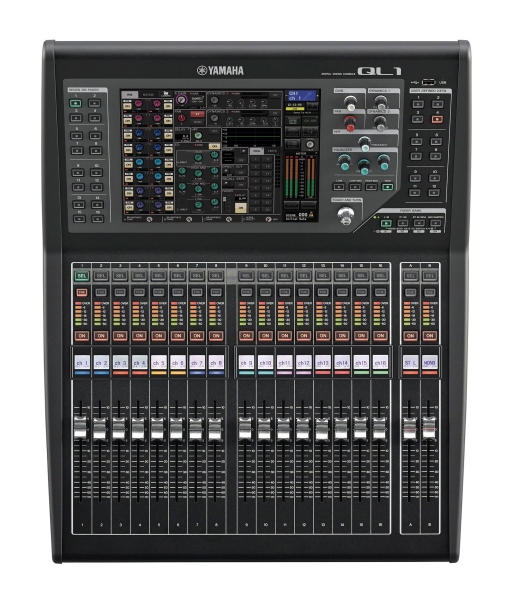Select the ST L strip SEL key
The width and height of the screenshot is (512, 600).
pos(410,276)
